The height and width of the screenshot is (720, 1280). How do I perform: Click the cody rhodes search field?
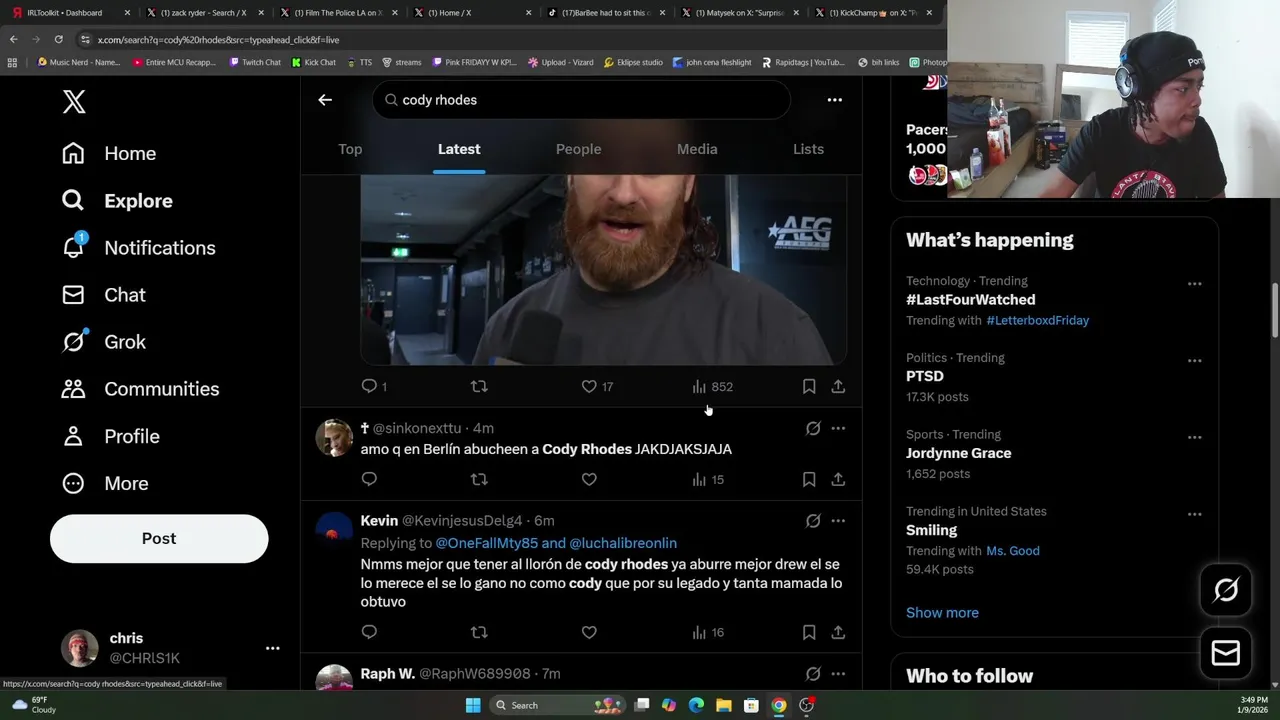582,100
